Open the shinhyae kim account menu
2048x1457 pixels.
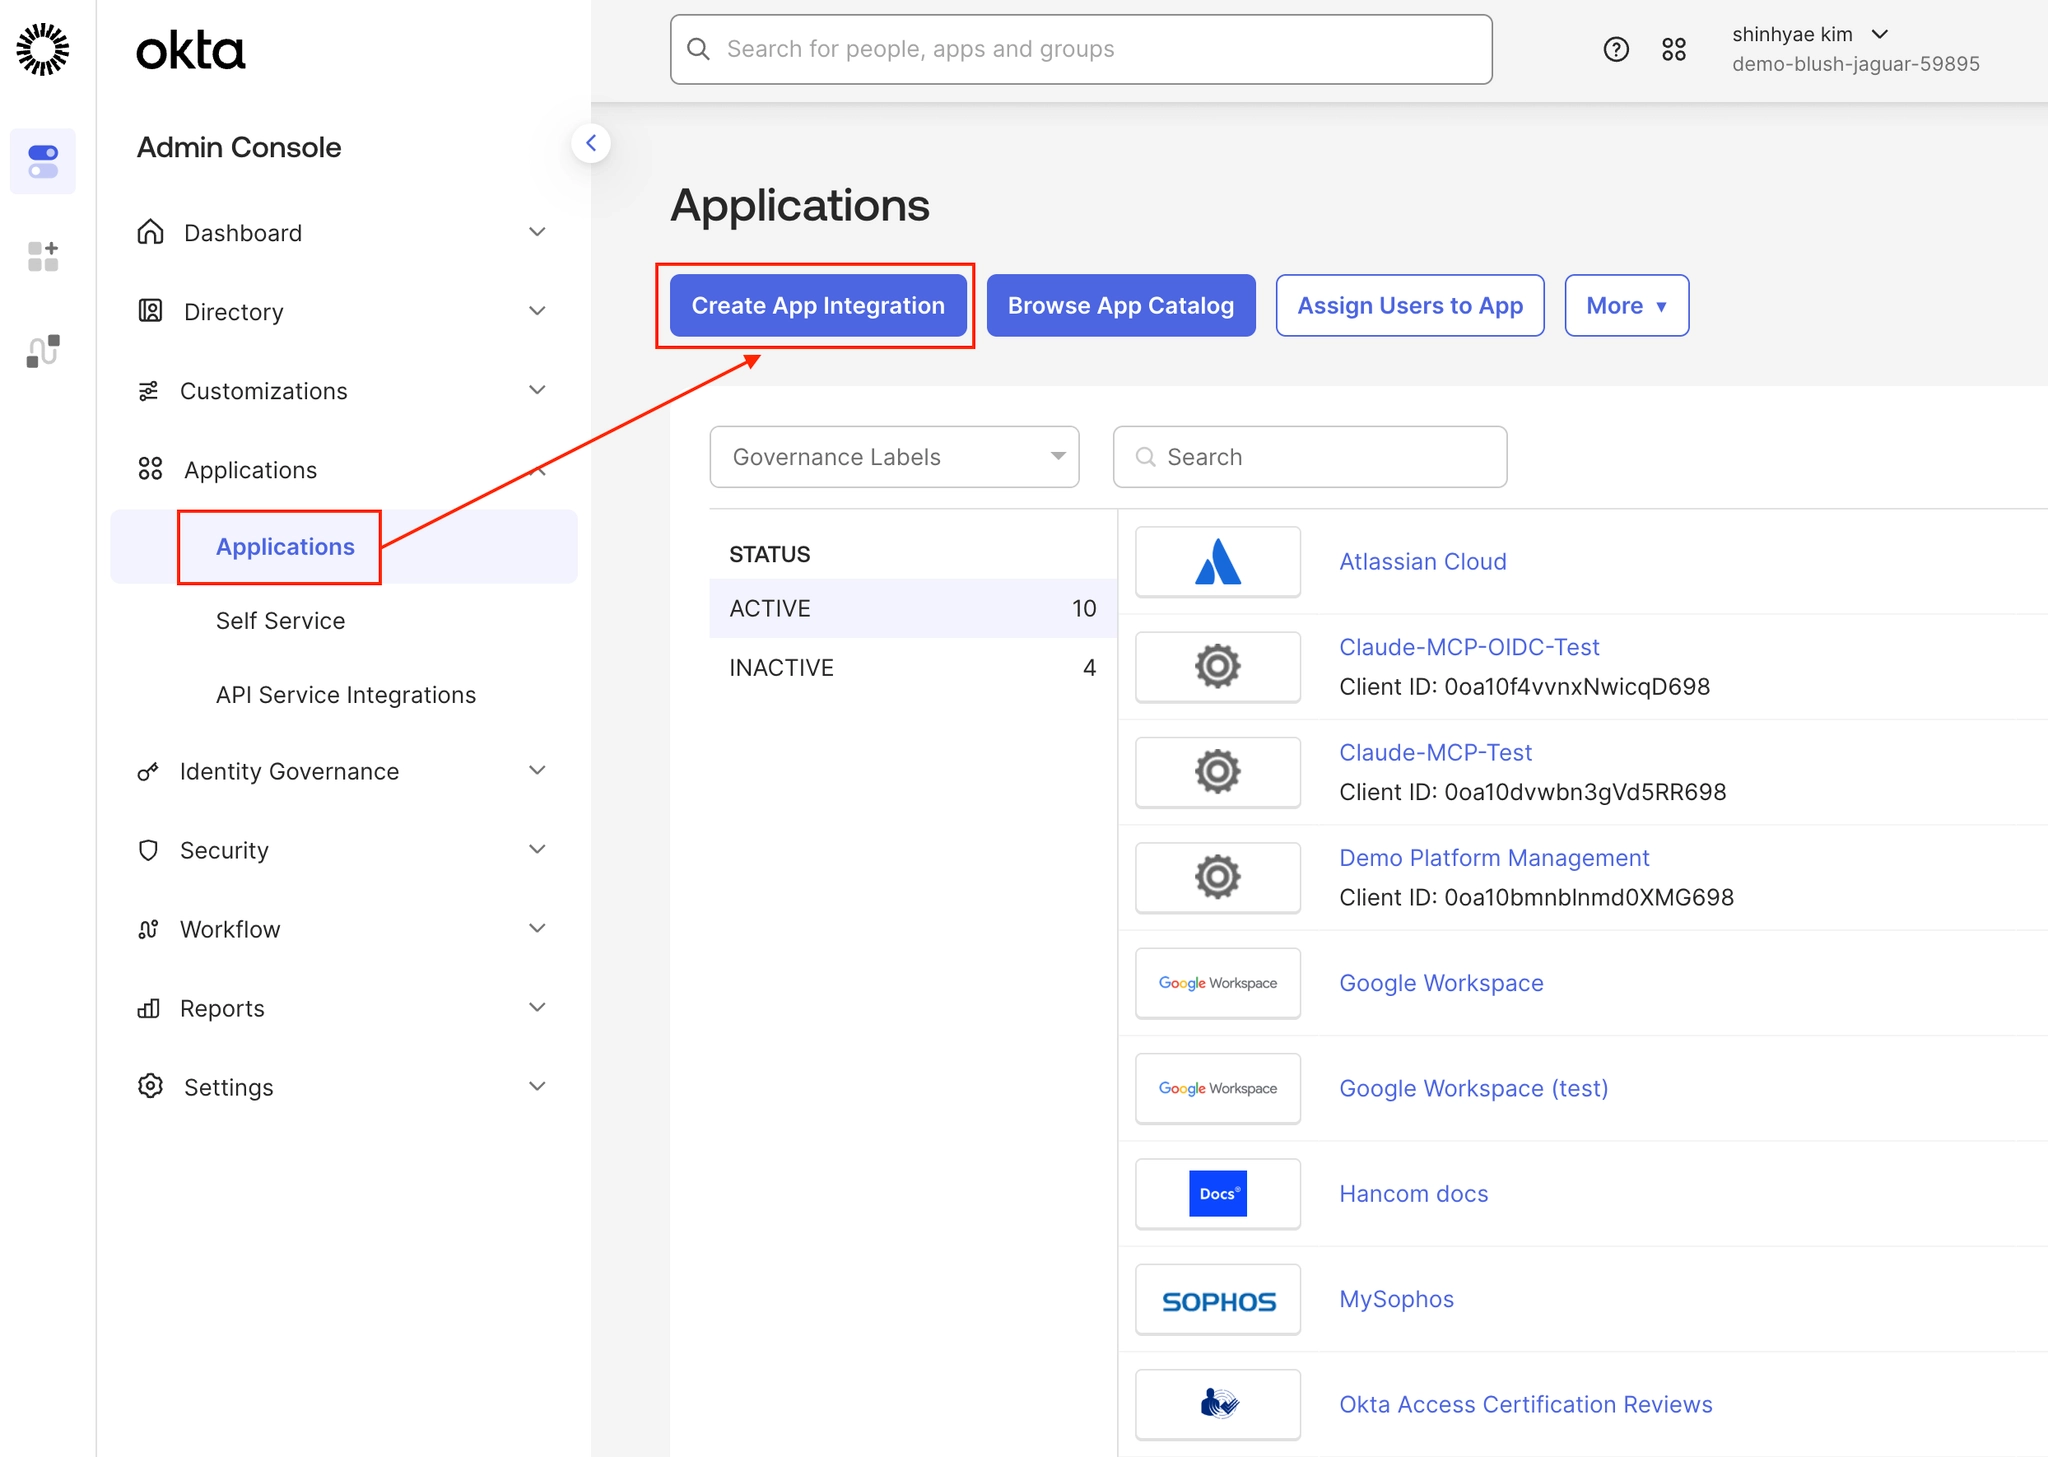point(1810,35)
